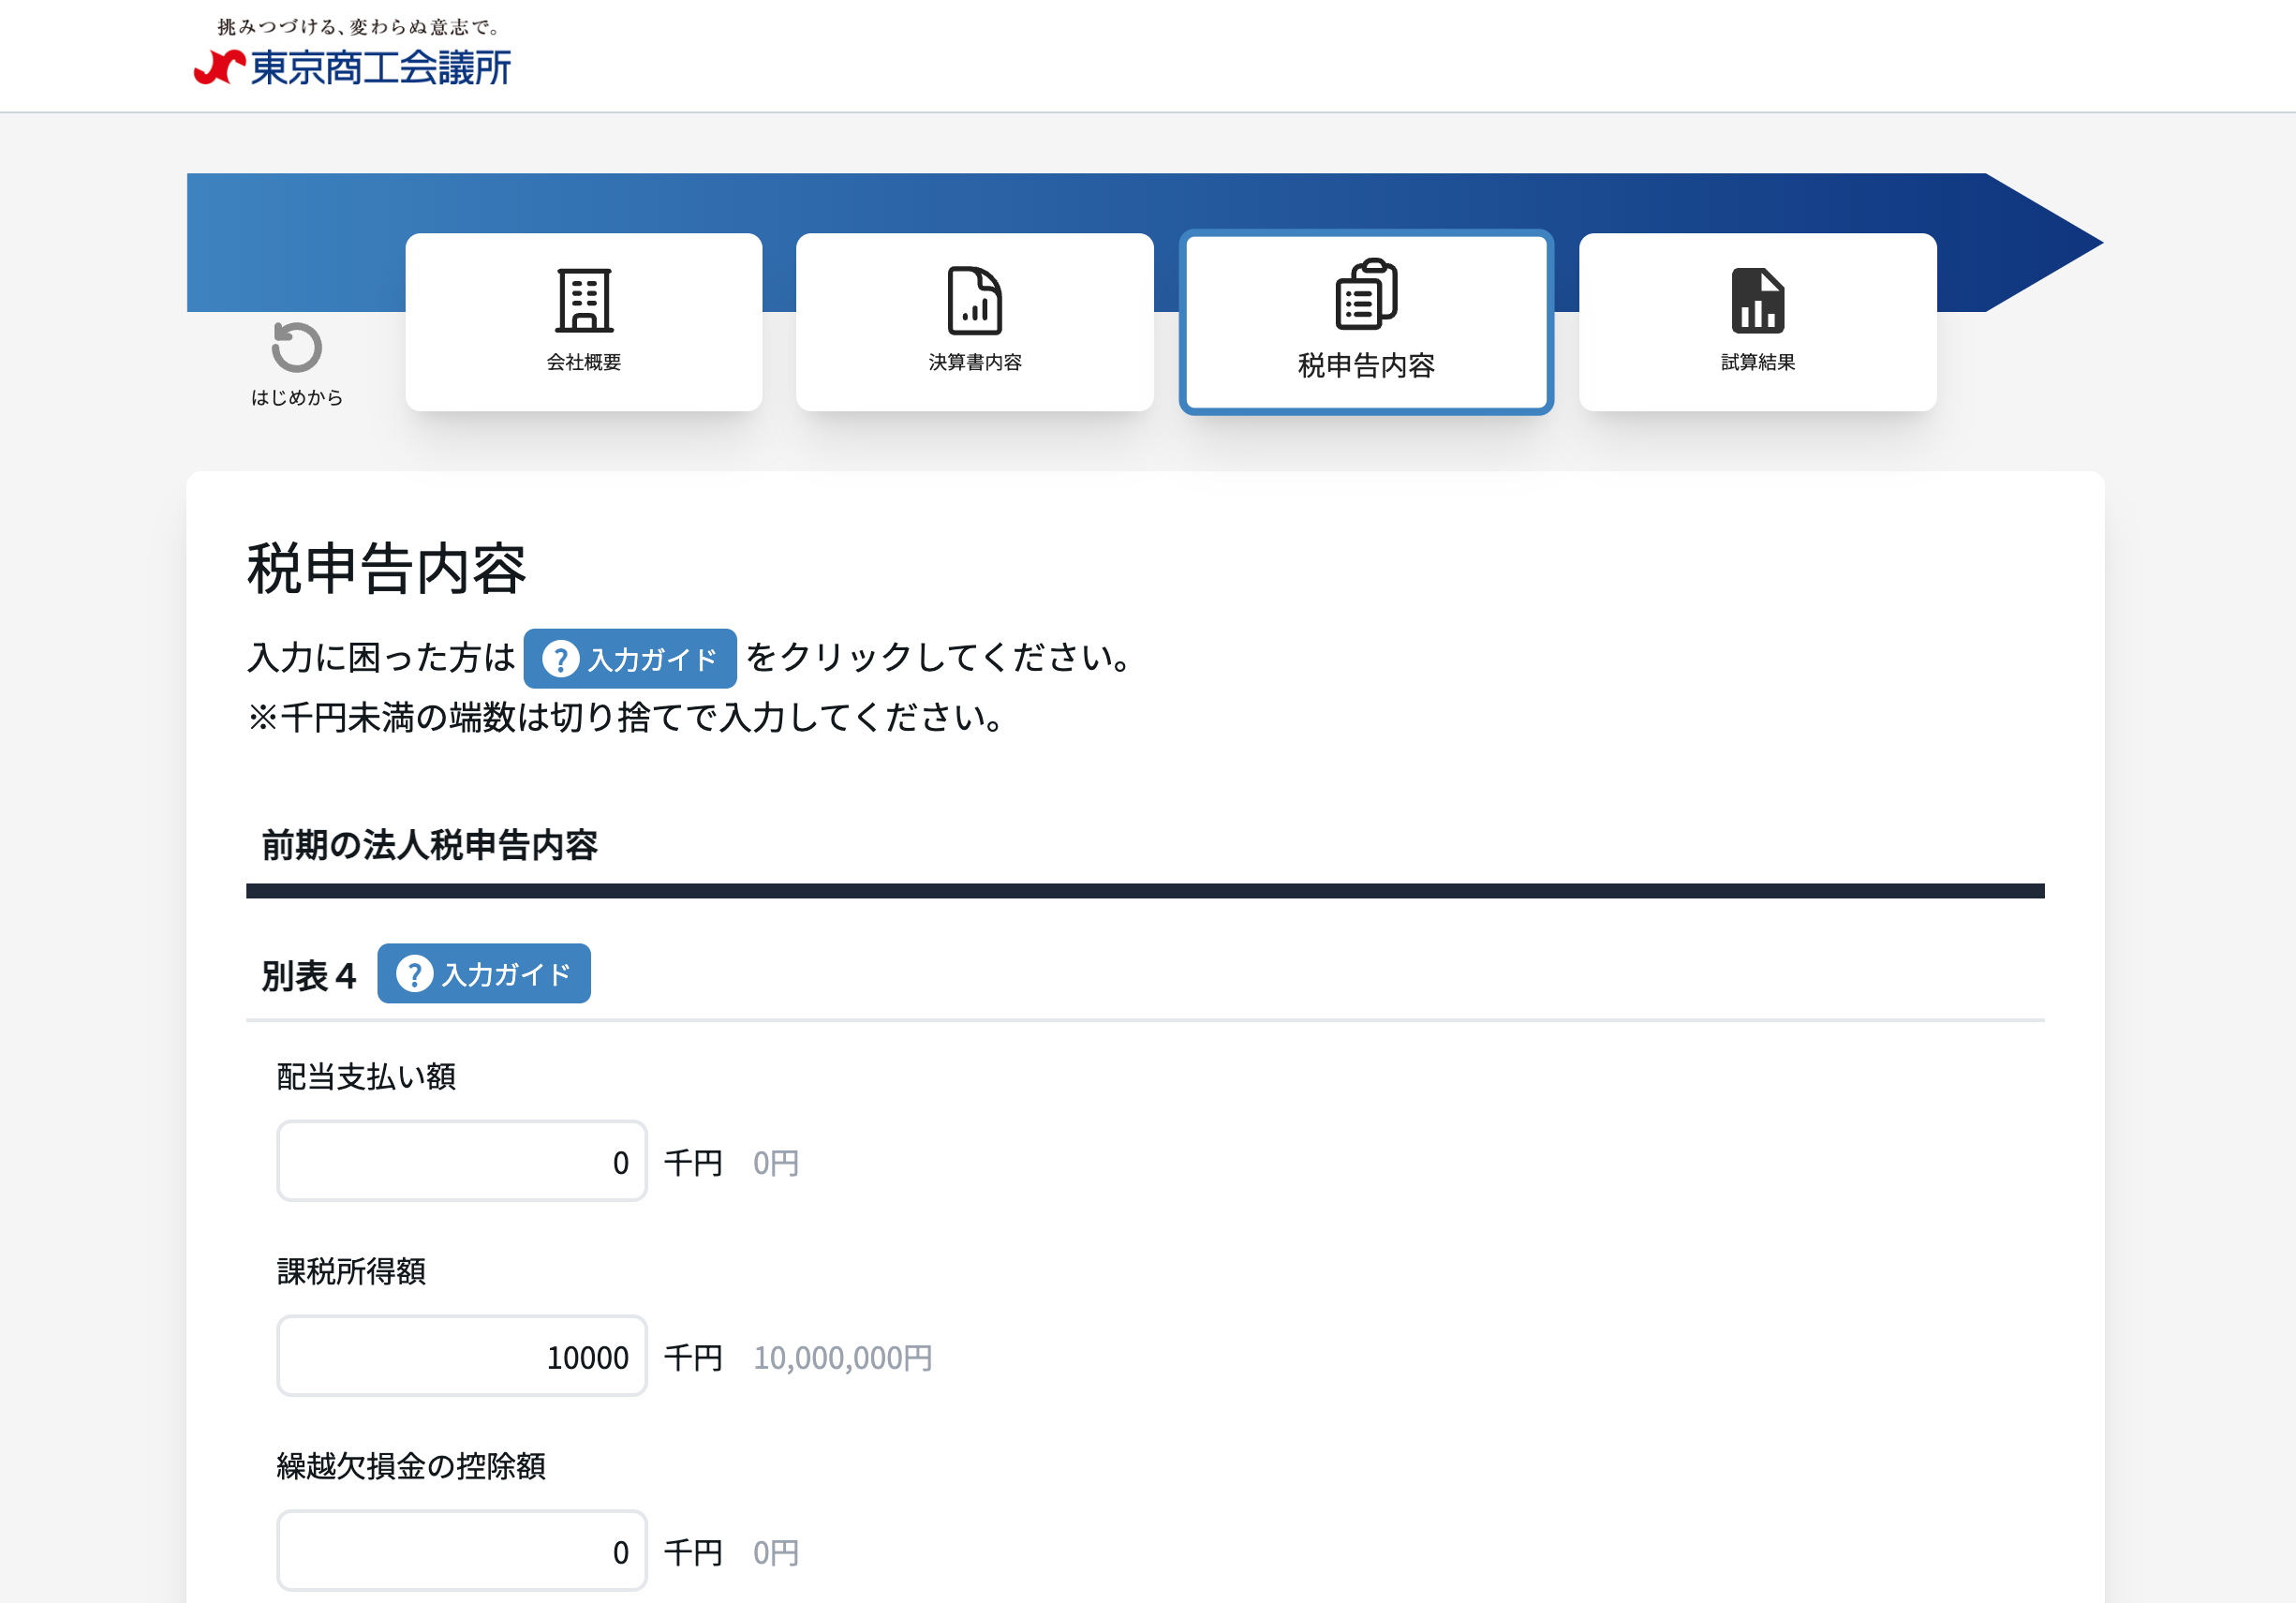
Task: Click the 税申告内容 clipboard copy icon
Action: click(x=1366, y=294)
